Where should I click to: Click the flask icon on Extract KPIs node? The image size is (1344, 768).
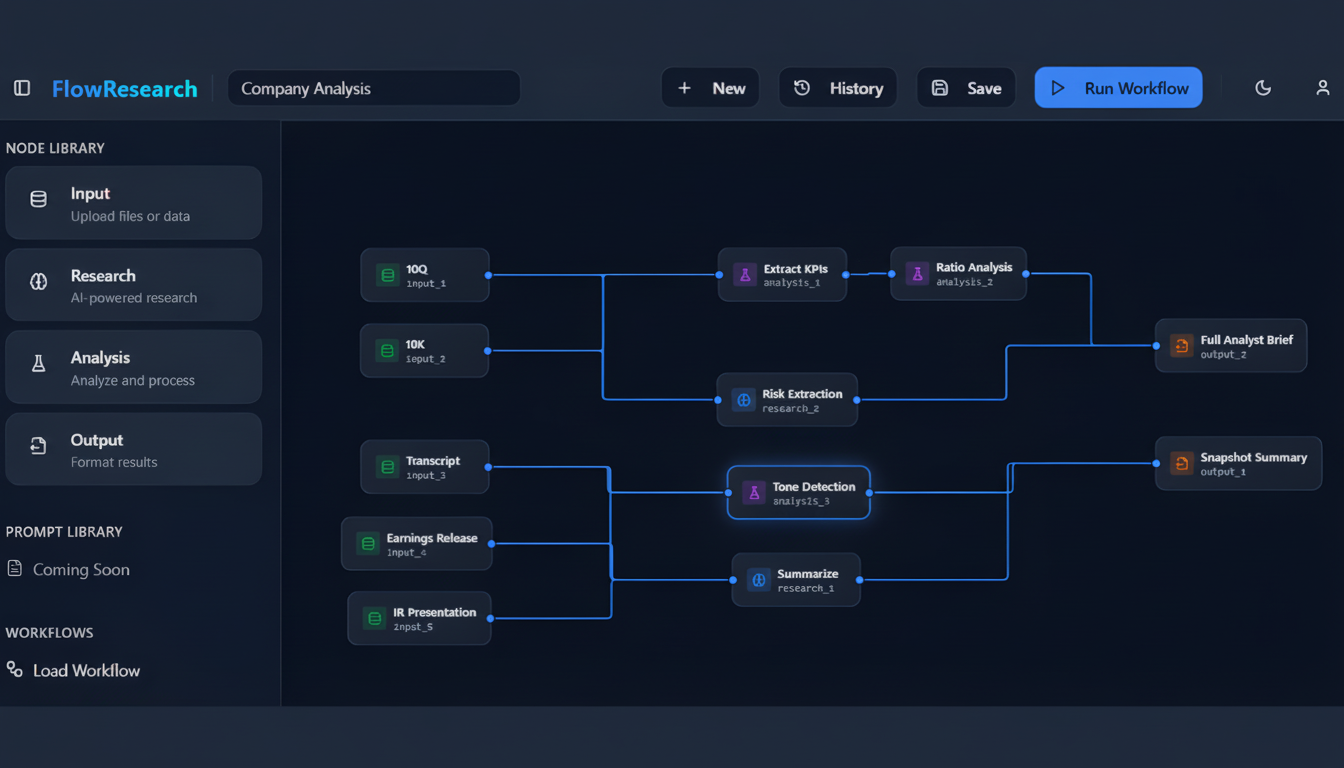744,275
